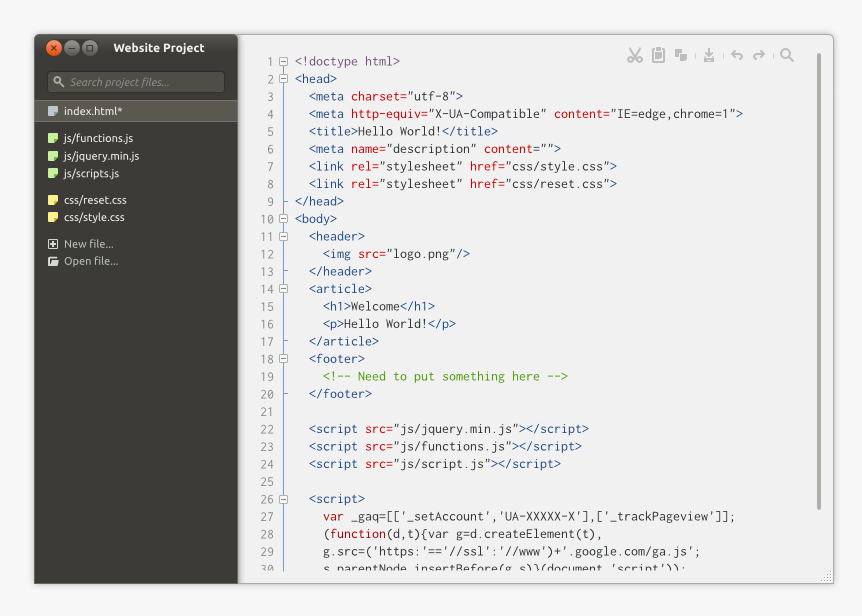Collapse the doctype fold marker on line 1
The image size is (862, 616).
pyautogui.click(x=284, y=62)
